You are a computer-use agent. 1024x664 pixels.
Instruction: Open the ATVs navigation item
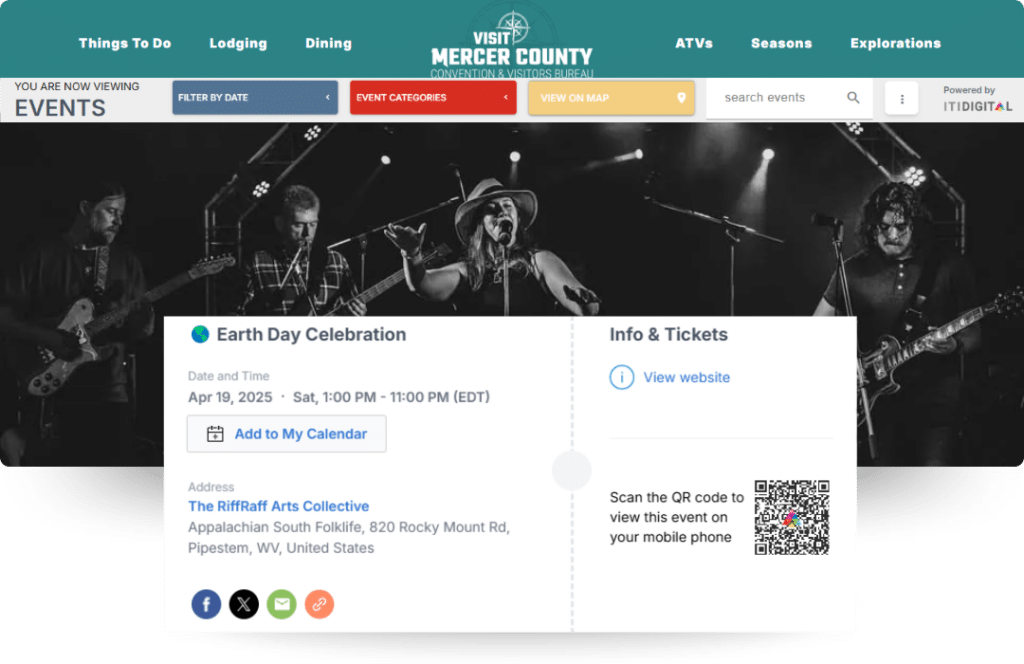click(694, 43)
